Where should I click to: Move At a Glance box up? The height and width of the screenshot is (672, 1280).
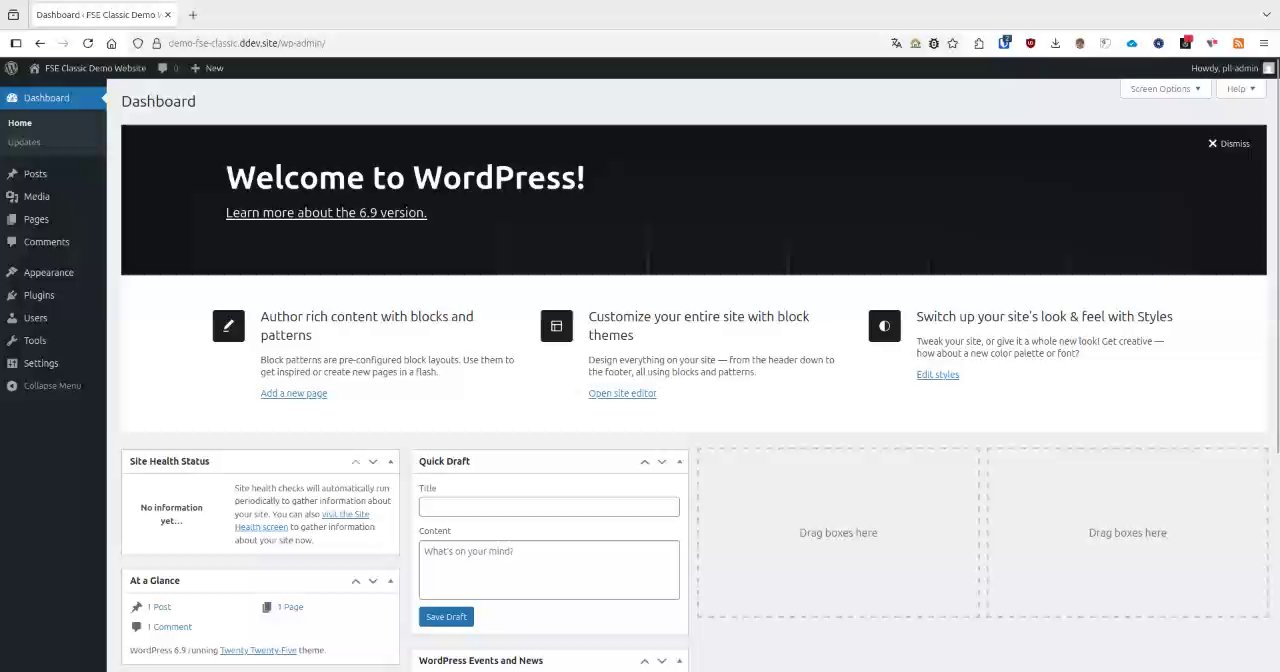[x=356, y=581]
